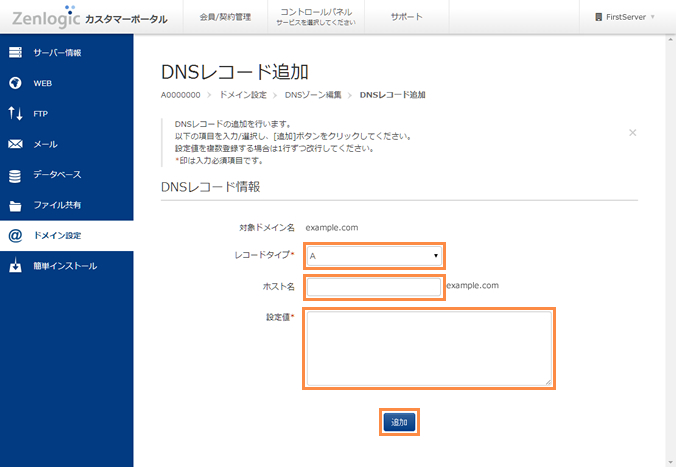Click the easy install download icon

tap(15, 267)
